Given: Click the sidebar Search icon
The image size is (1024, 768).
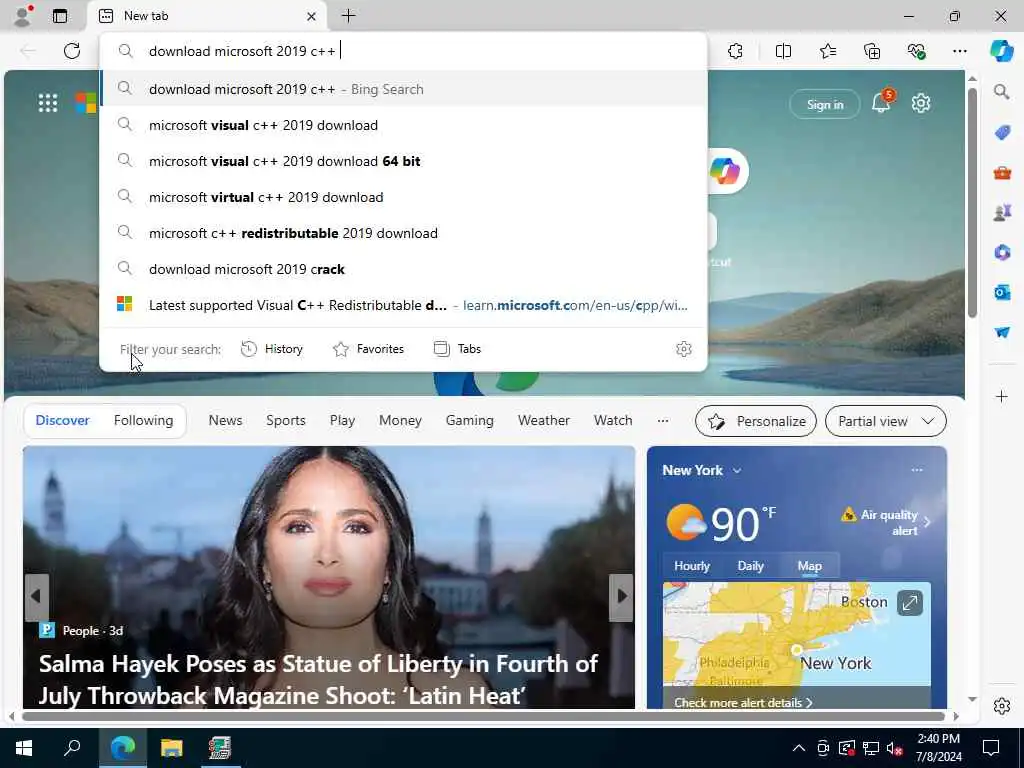Looking at the screenshot, I should tap(1001, 92).
